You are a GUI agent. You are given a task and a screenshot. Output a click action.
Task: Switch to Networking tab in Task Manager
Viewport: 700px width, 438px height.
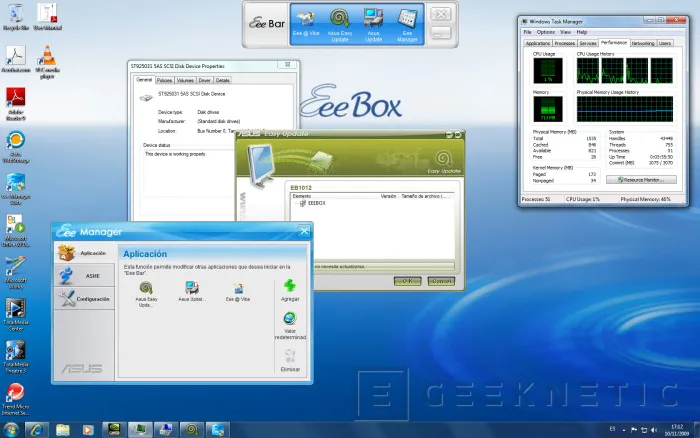point(642,43)
